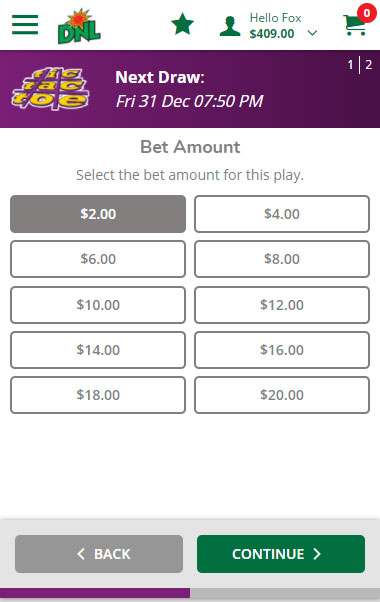Pick the $10.00 bet amount

point(98,305)
